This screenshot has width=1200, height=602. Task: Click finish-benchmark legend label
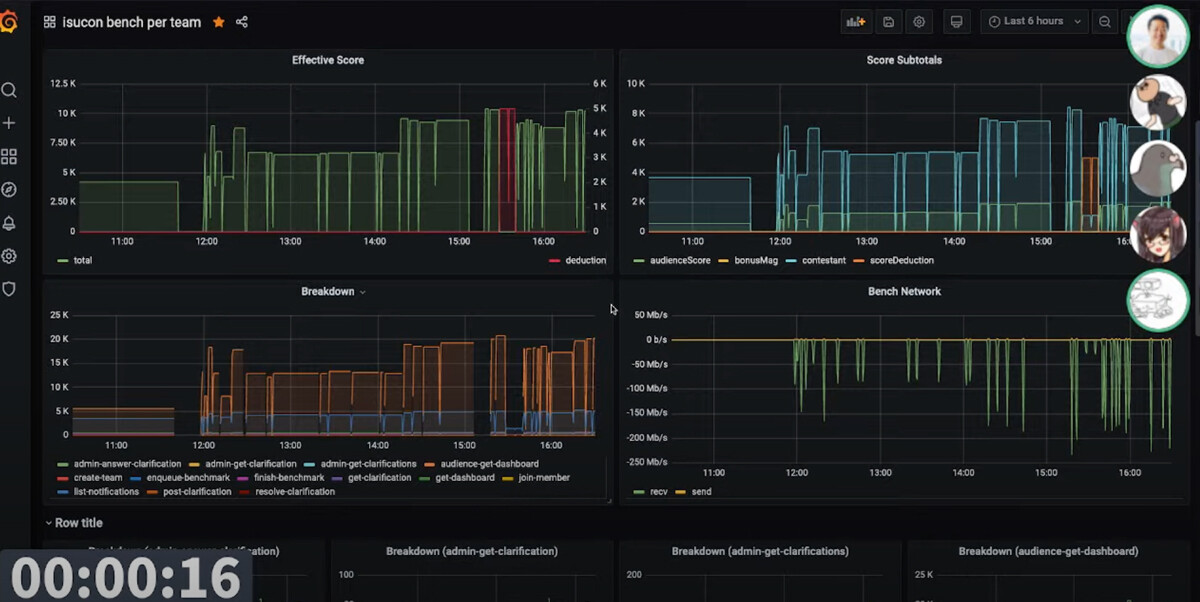coord(288,478)
